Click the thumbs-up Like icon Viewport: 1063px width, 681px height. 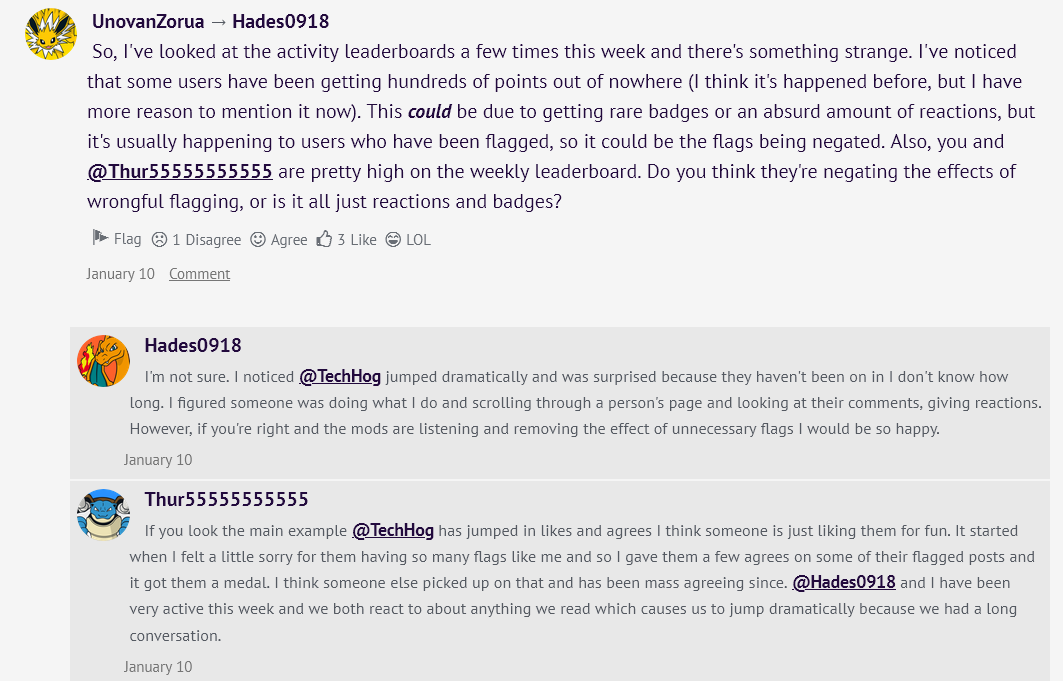point(324,239)
